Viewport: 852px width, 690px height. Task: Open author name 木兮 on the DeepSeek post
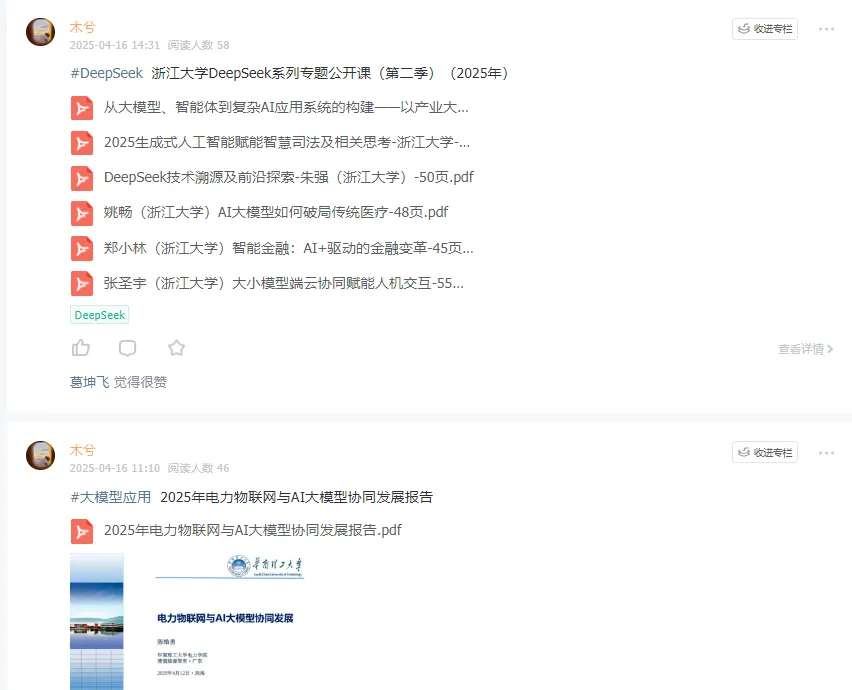83,27
